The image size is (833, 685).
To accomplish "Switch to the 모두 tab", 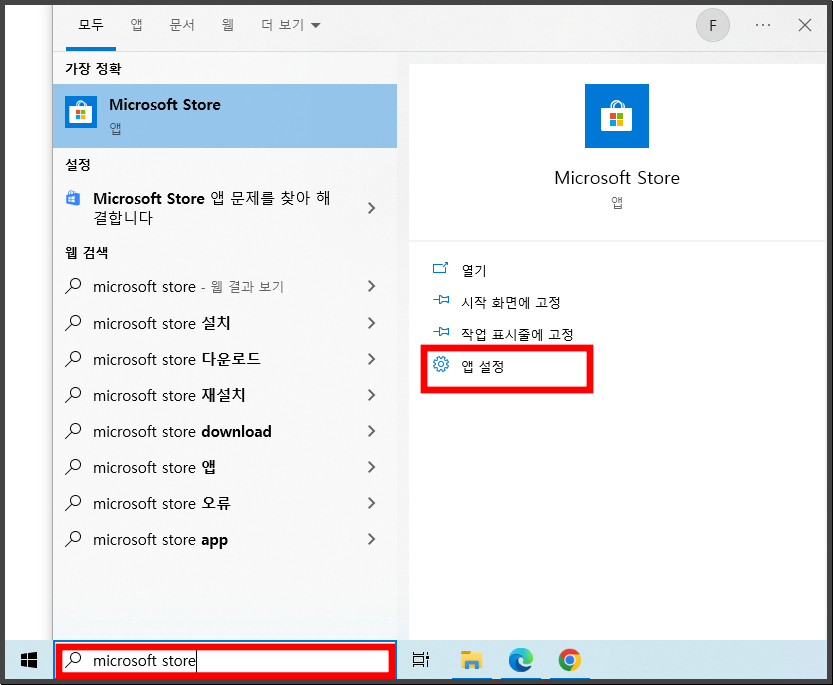I will [91, 25].
